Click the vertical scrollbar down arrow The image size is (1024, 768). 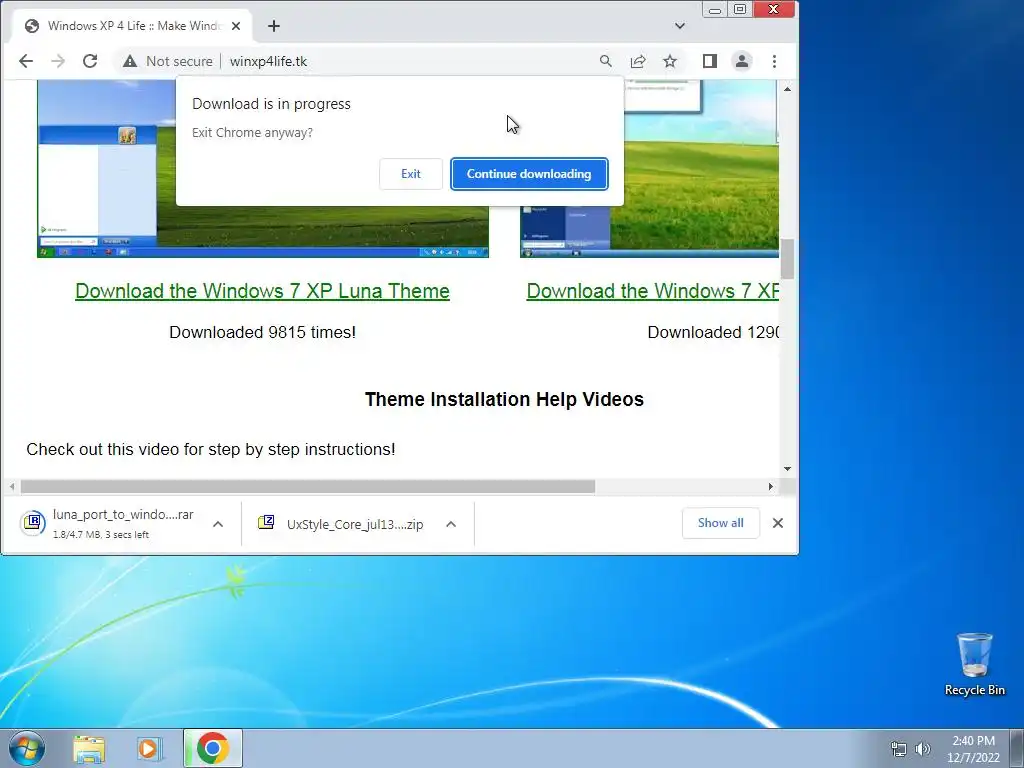point(788,468)
